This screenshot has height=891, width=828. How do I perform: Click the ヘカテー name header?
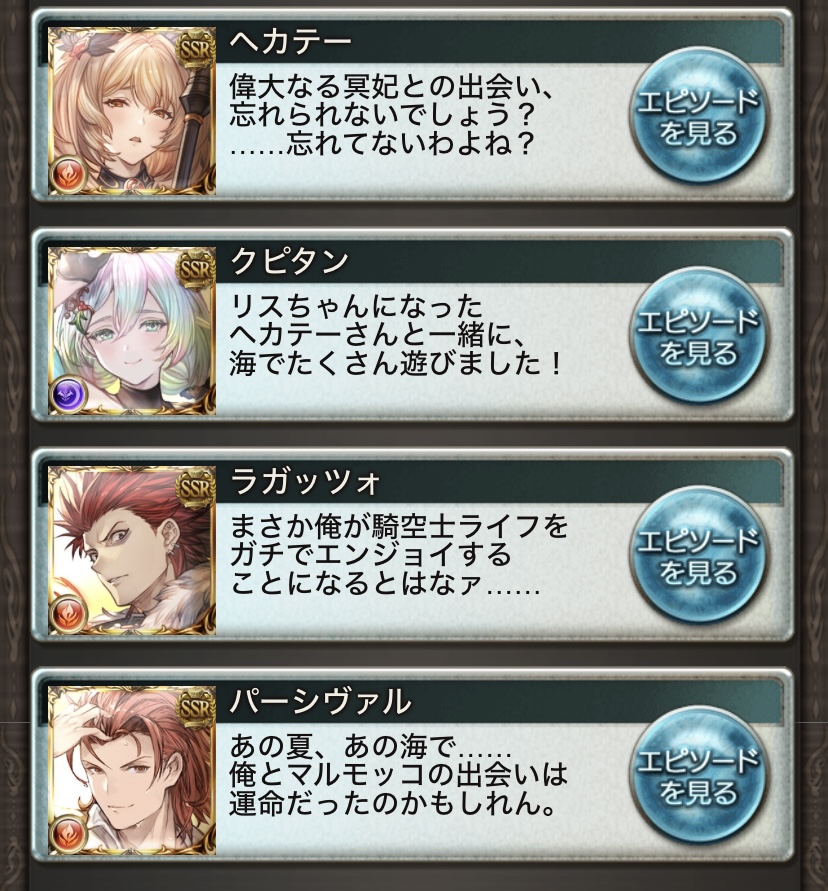pyautogui.click(x=291, y=42)
